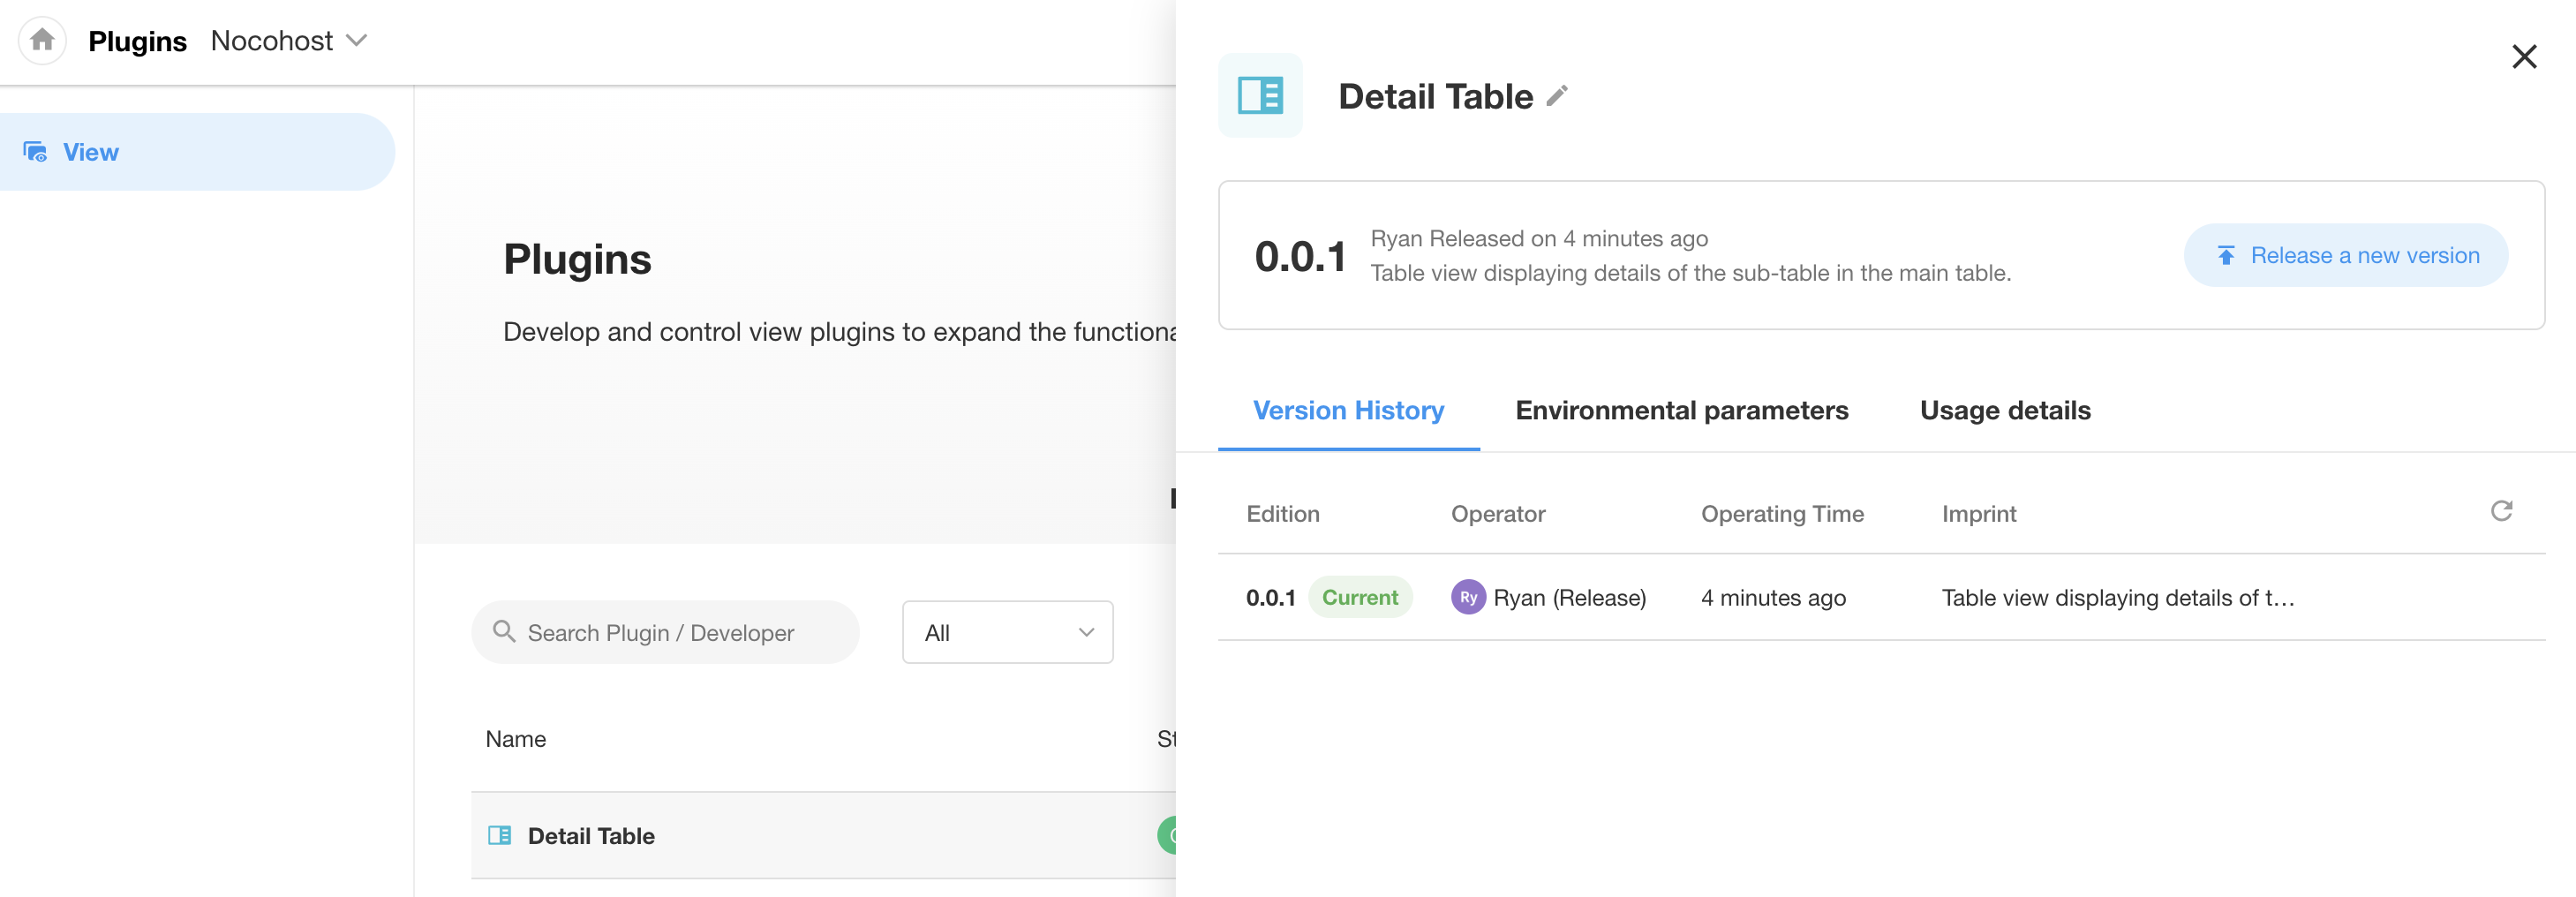Screen dimensions: 2576x897
Task: Click Ryan Released on 4 minutes ago text
Action: [x=1538, y=238]
